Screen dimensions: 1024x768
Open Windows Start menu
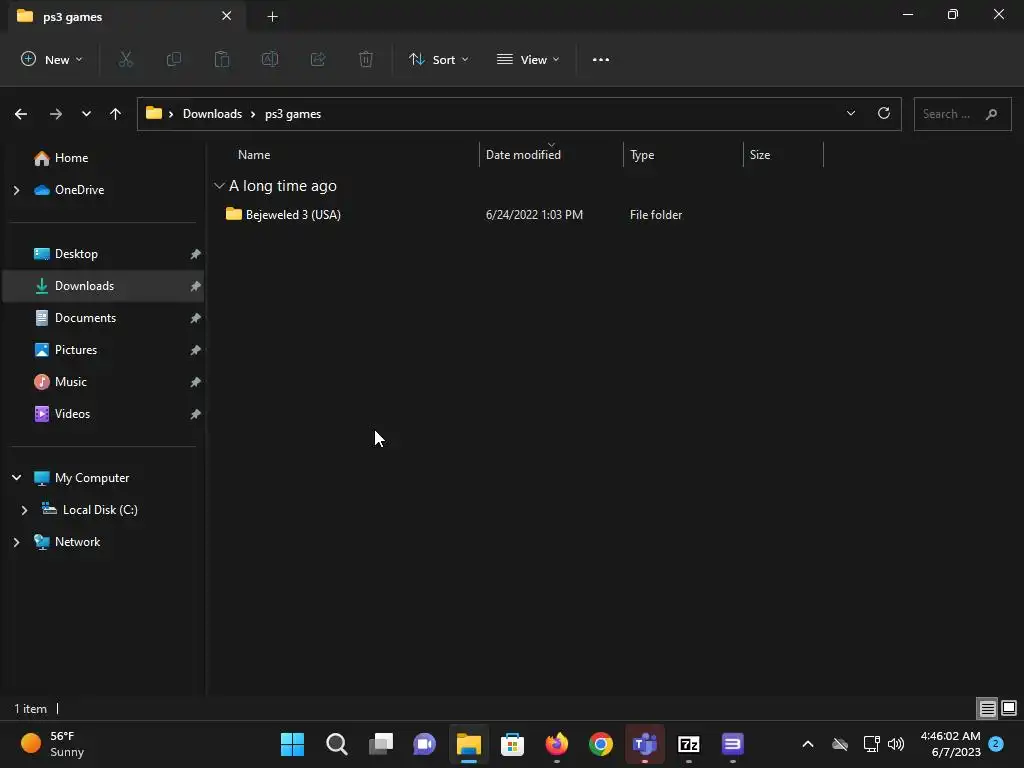[x=293, y=744]
